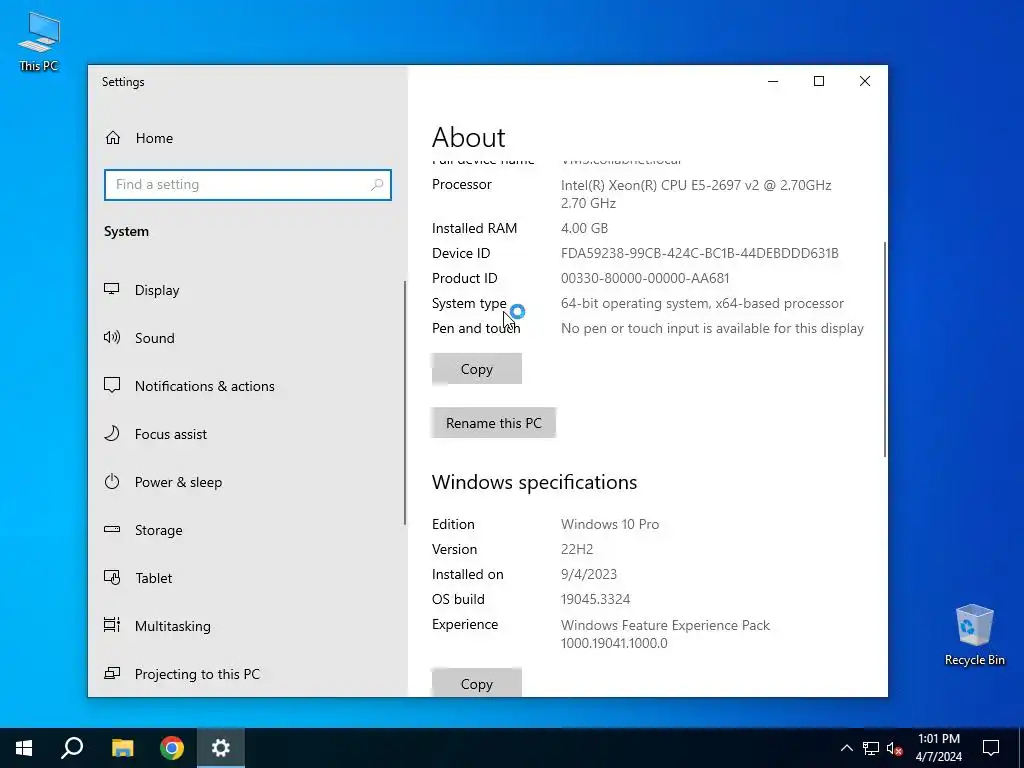Launch Google Chrome from the taskbar
The image size is (1024, 768).
point(172,748)
